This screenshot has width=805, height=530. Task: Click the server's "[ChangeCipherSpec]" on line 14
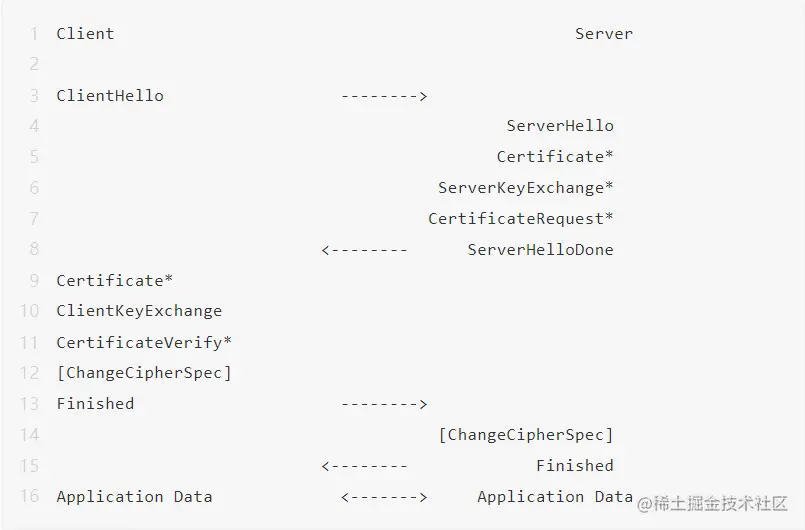[x=525, y=434]
